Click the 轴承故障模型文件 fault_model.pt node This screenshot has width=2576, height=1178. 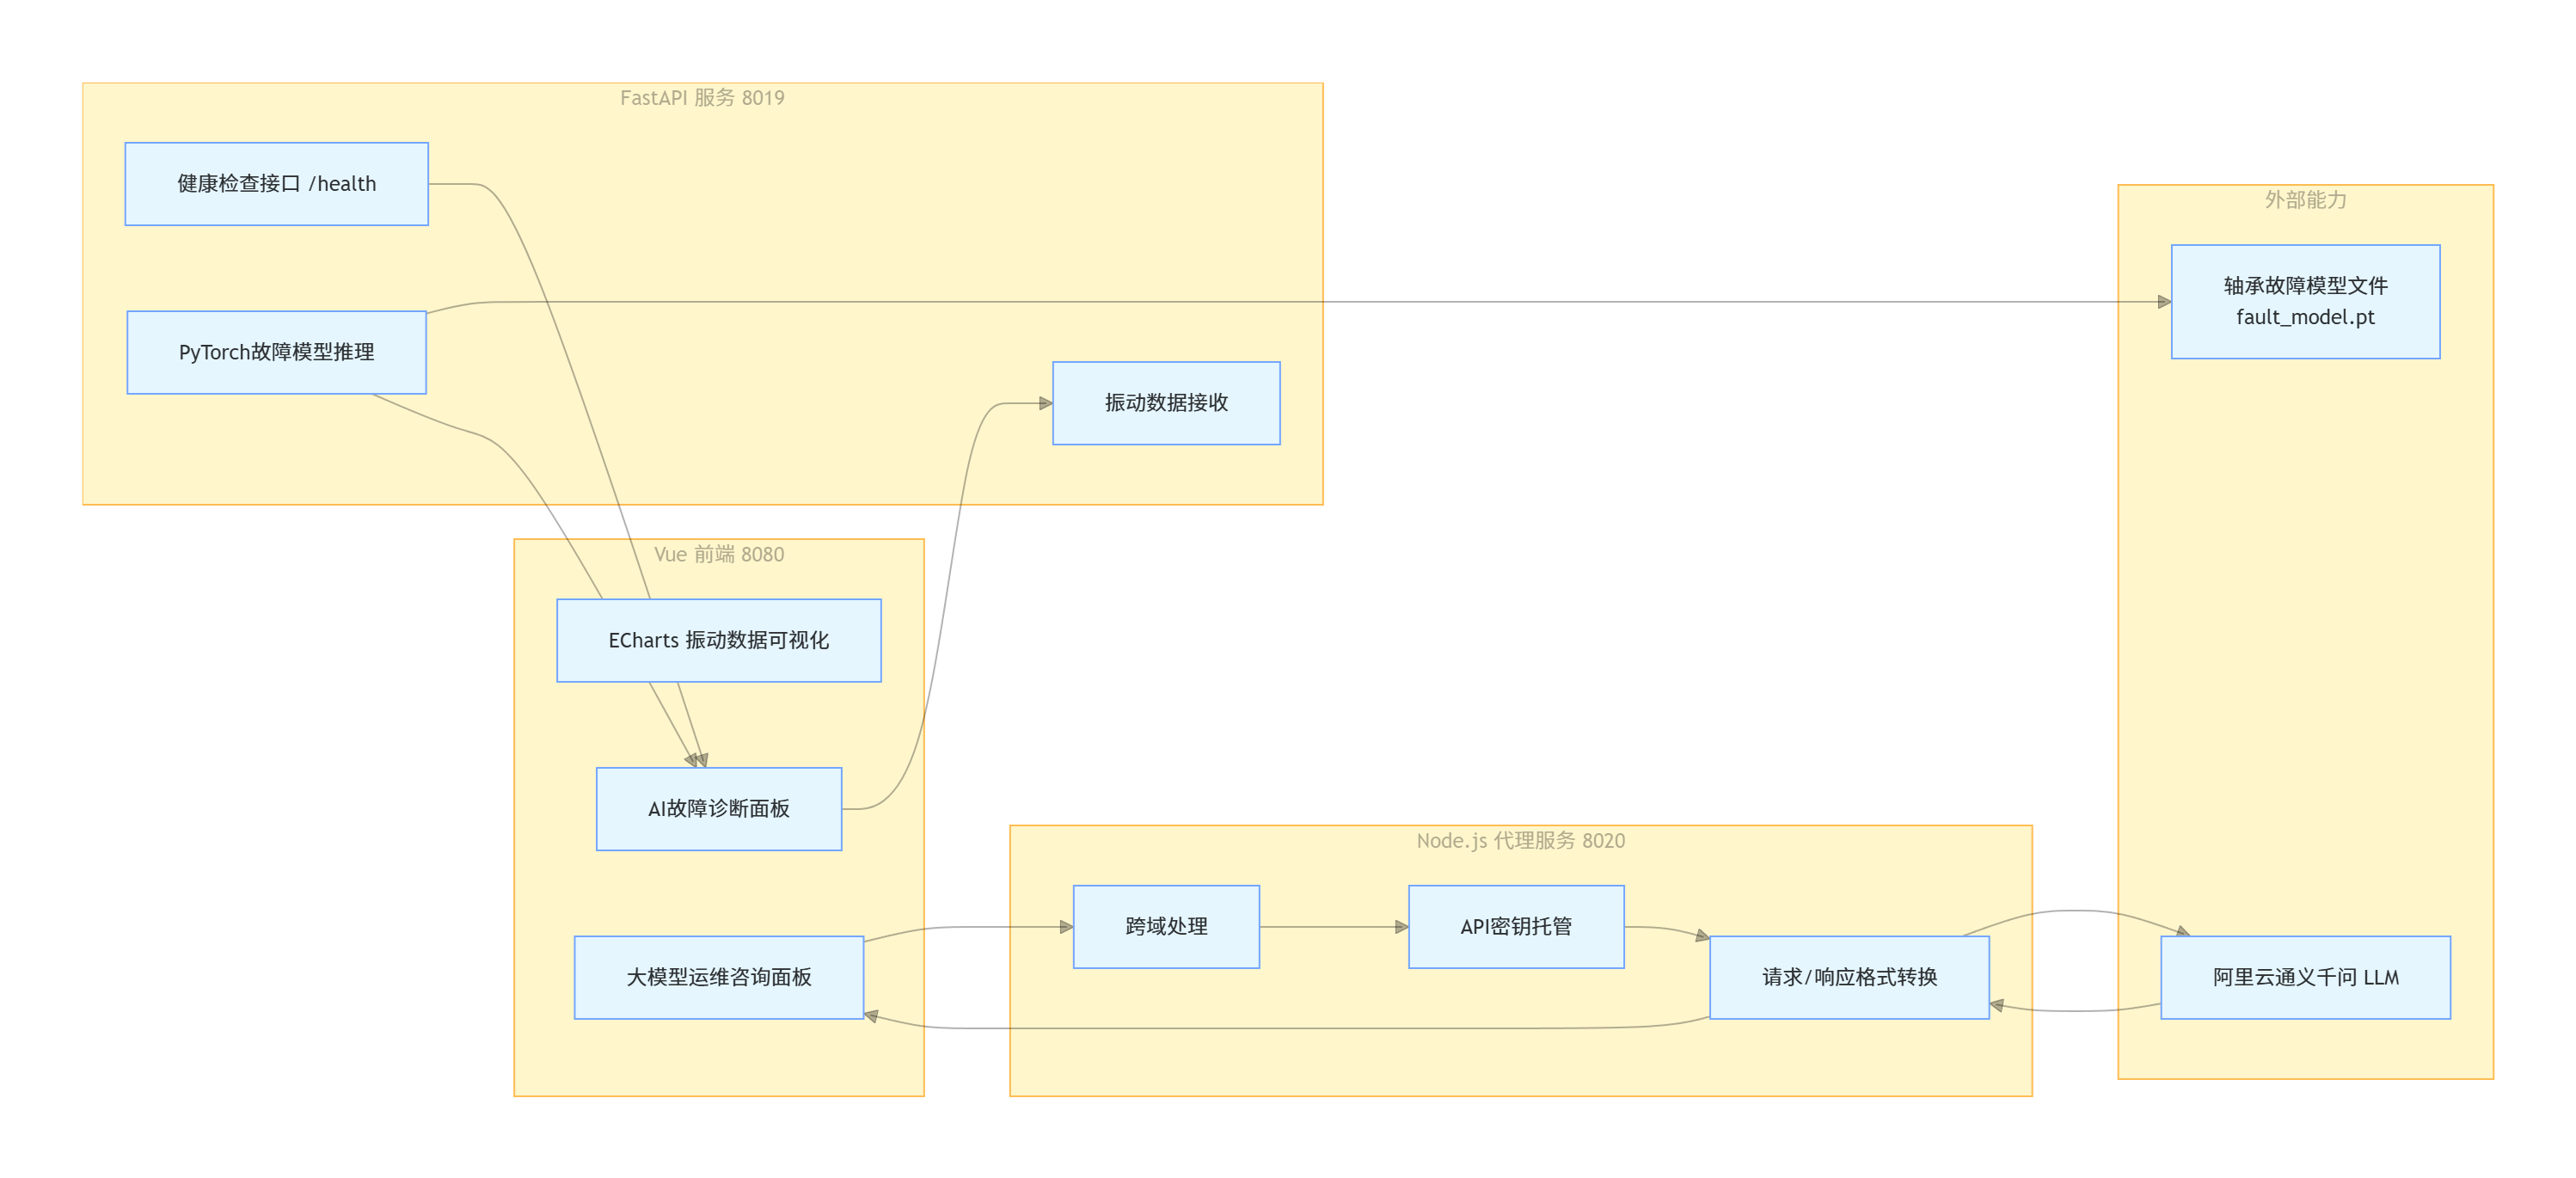tap(2306, 301)
